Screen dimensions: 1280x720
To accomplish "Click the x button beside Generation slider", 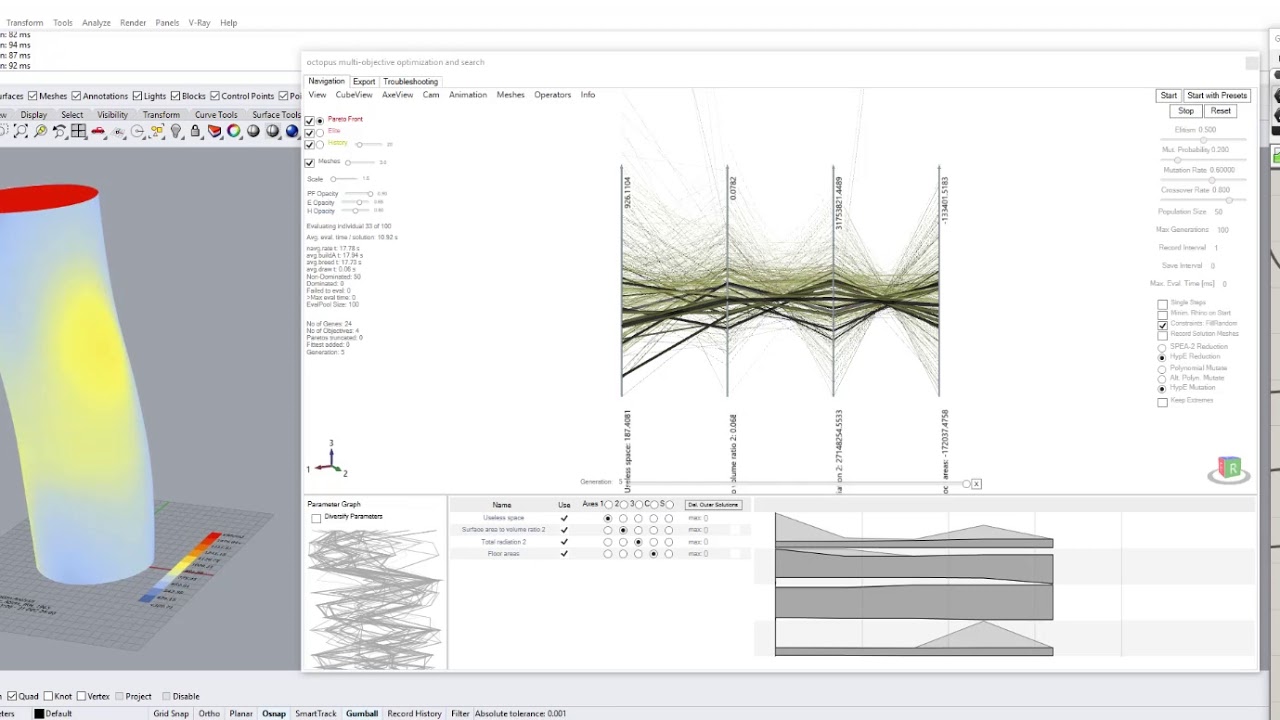I will pos(976,484).
